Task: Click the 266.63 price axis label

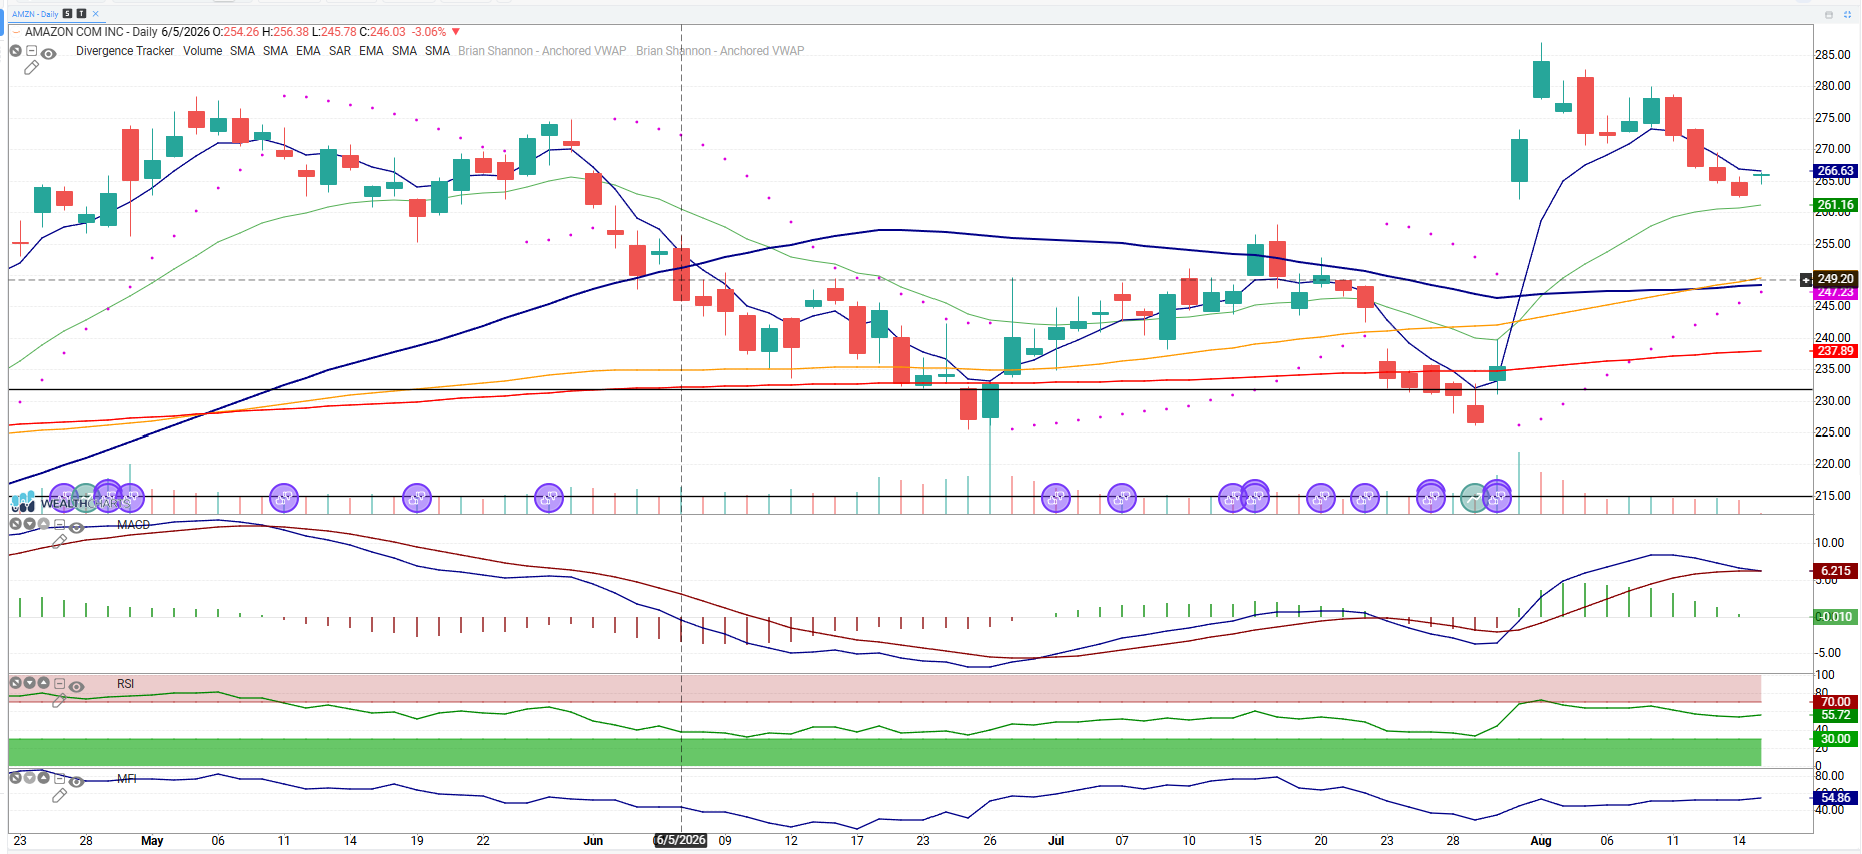Action: 1835,171
